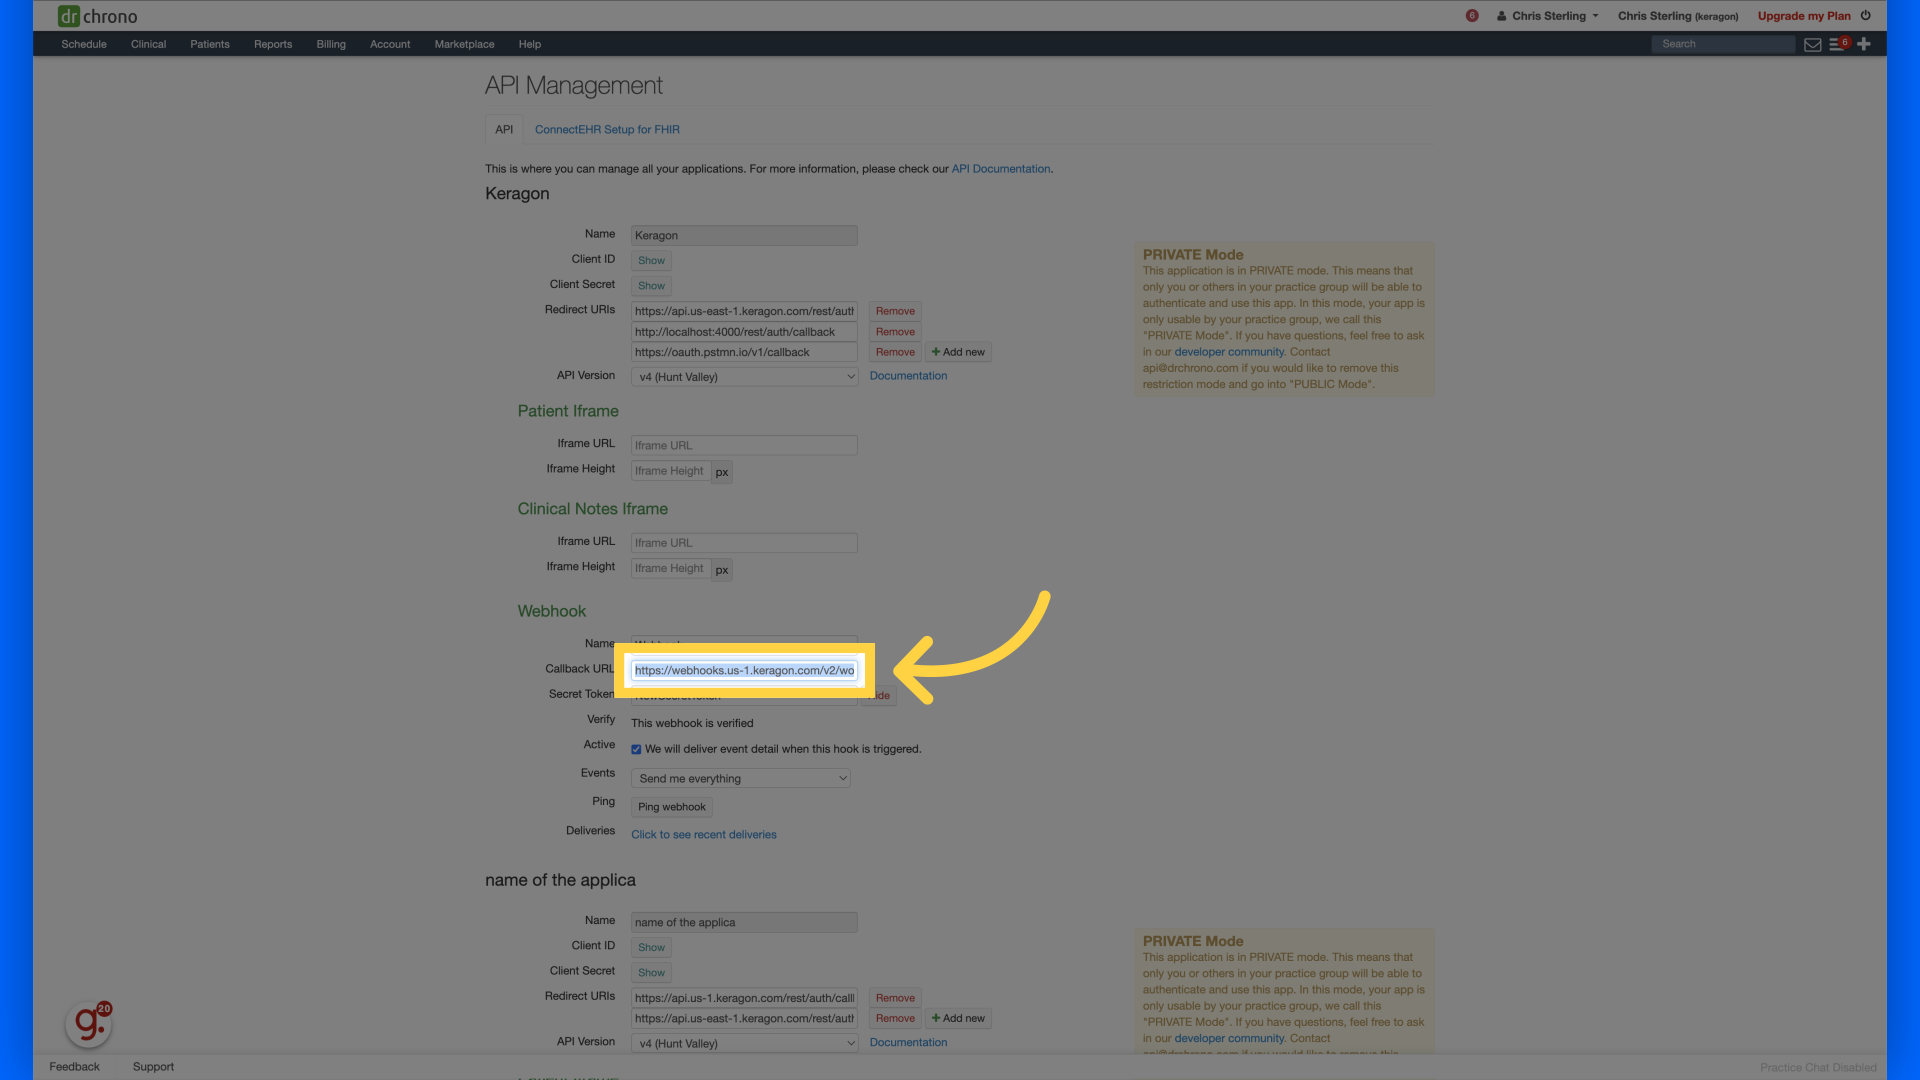Open the Patients menu

coord(210,44)
